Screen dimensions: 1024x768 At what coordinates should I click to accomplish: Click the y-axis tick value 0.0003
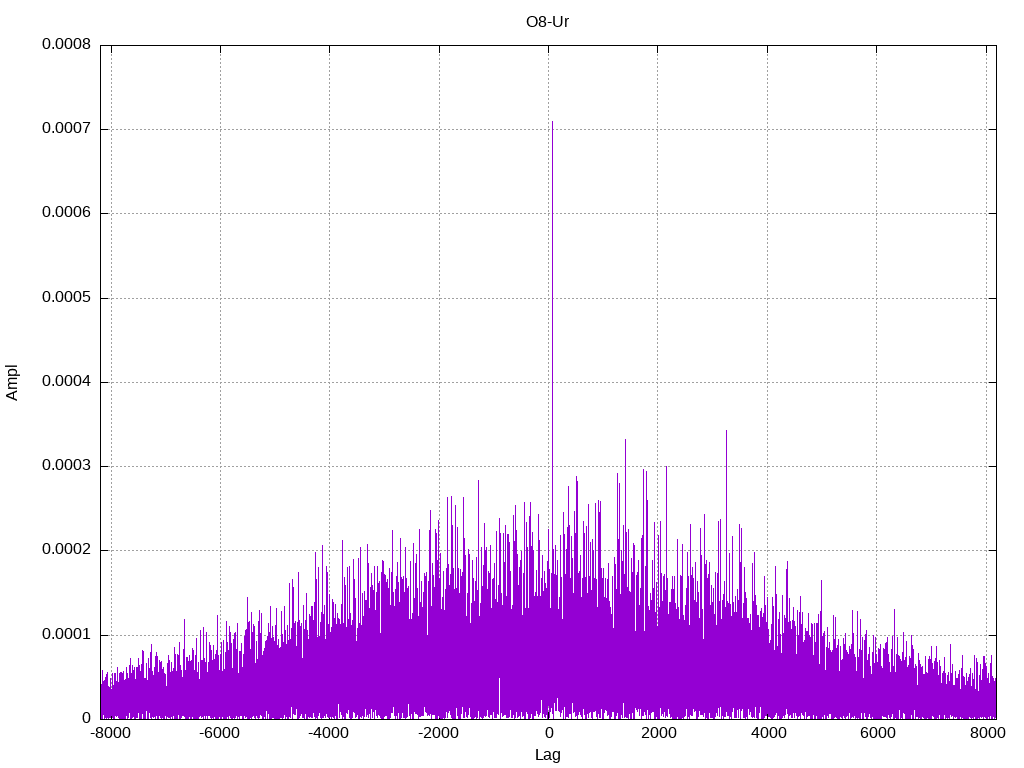[x=66, y=466]
